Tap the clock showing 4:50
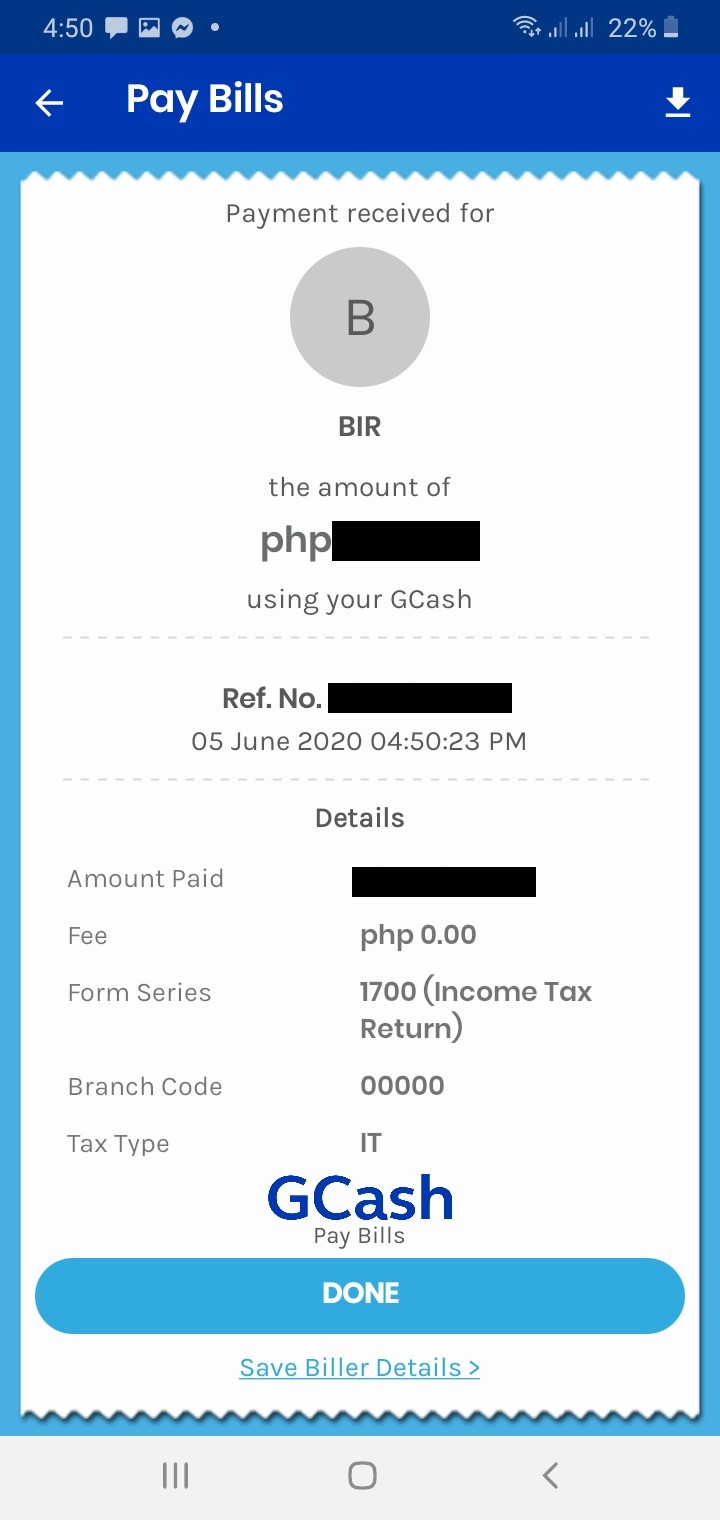 [67, 28]
